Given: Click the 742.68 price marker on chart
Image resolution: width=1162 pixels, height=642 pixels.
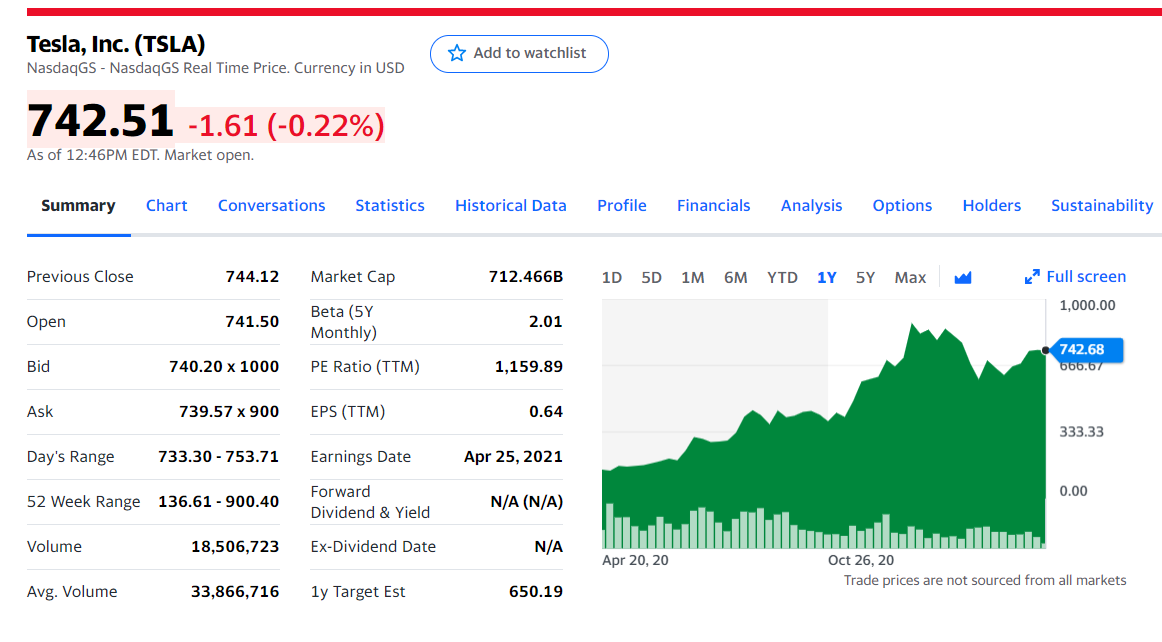Looking at the screenshot, I should (x=1086, y=349).
